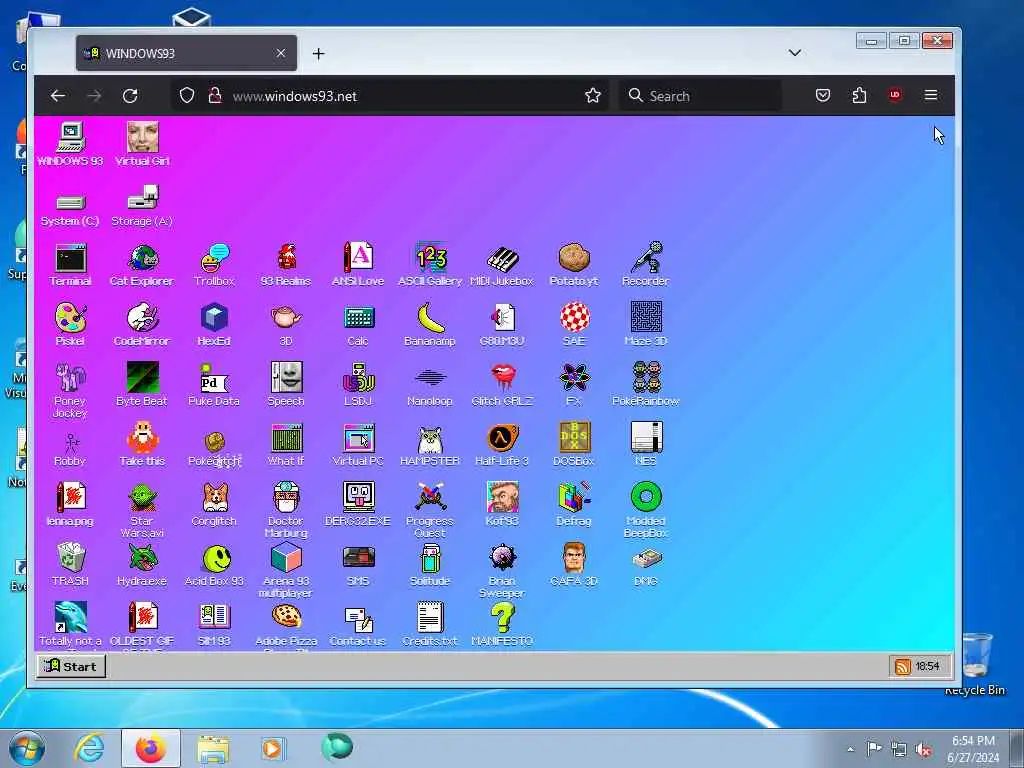Screen dimensions: 1024x768
Task: Start the Maze 3D icon
Action: [646, 325]
